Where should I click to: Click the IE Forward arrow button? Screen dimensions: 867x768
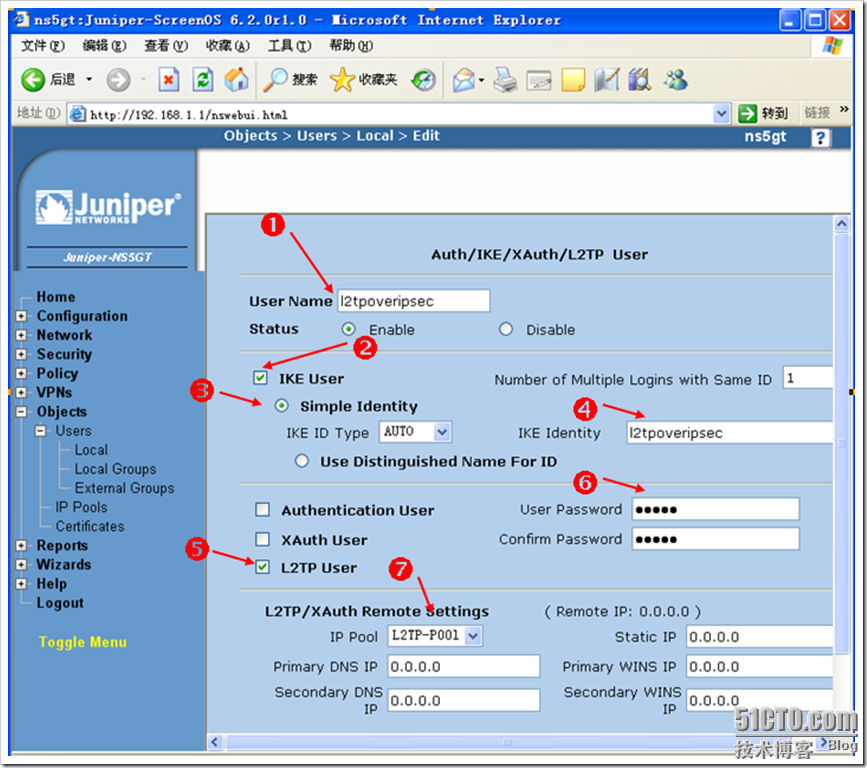(x=118, y=80)
